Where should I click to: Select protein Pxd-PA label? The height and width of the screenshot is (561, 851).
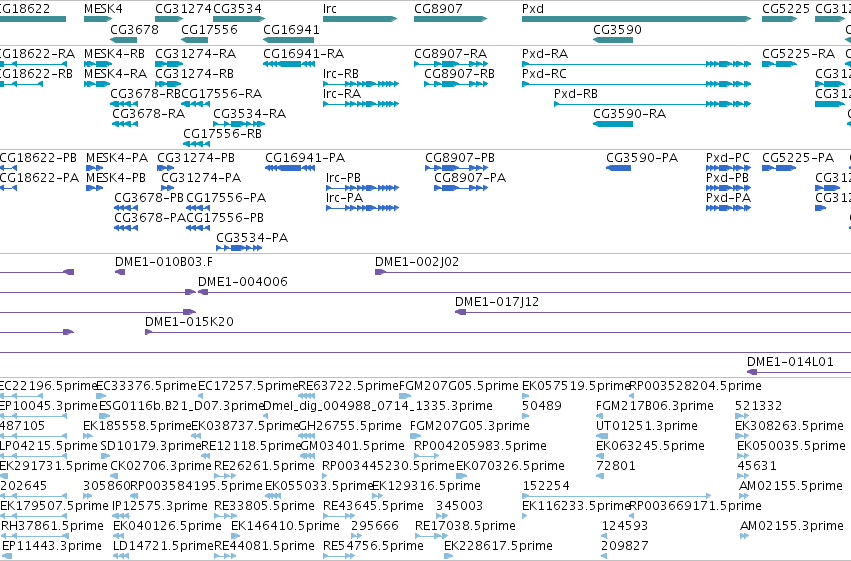[x=728, y=198]
